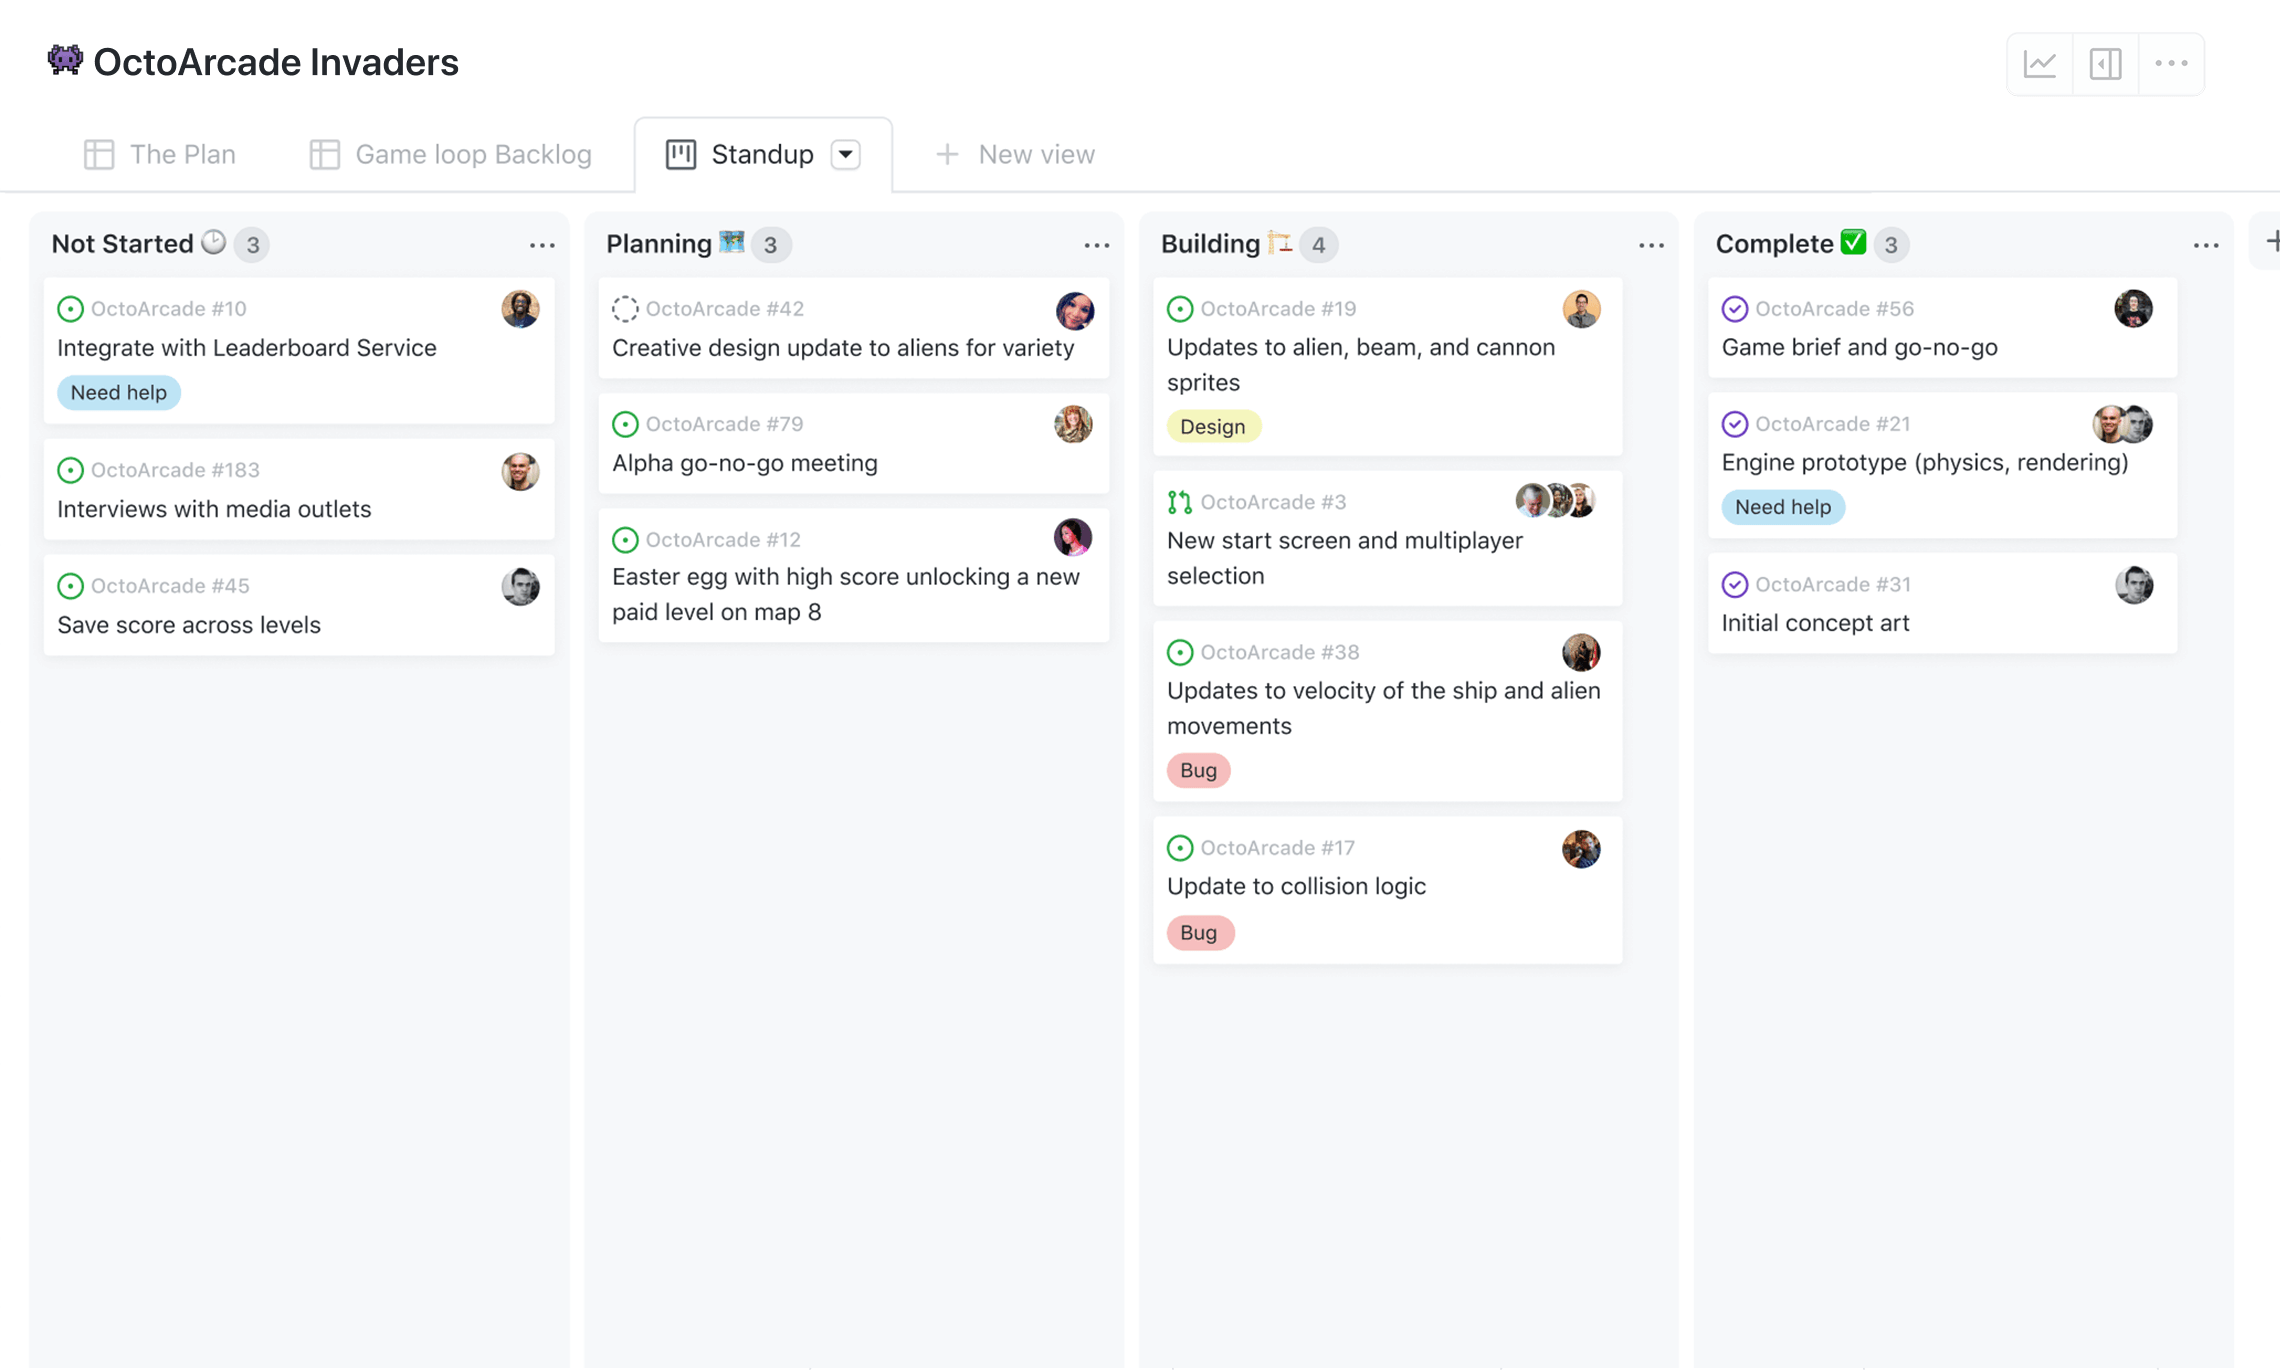Click the Bug label on #38

[x=1199, y=769]
